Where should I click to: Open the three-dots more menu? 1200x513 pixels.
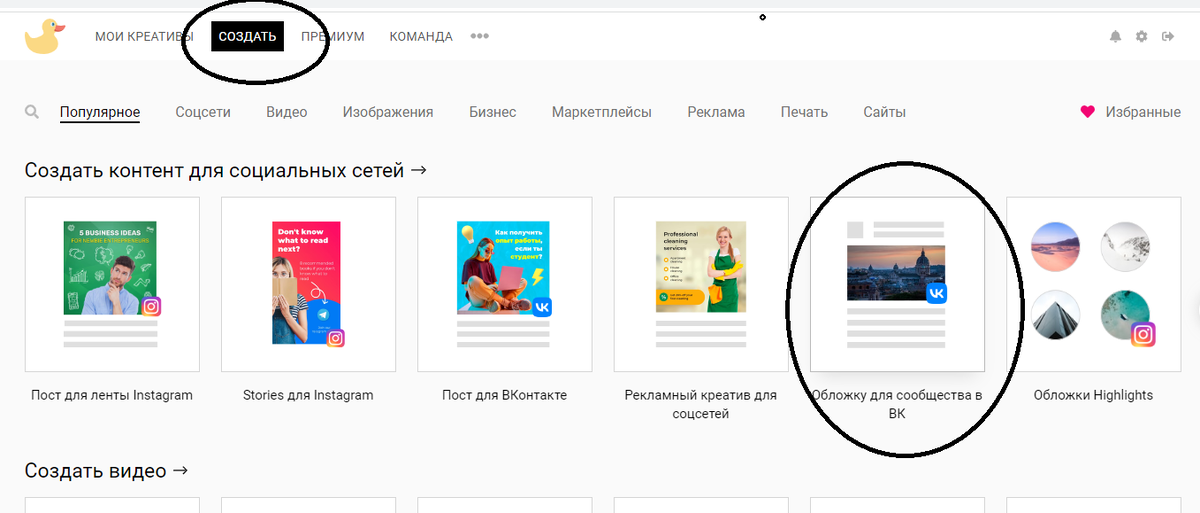pos(480,36)
